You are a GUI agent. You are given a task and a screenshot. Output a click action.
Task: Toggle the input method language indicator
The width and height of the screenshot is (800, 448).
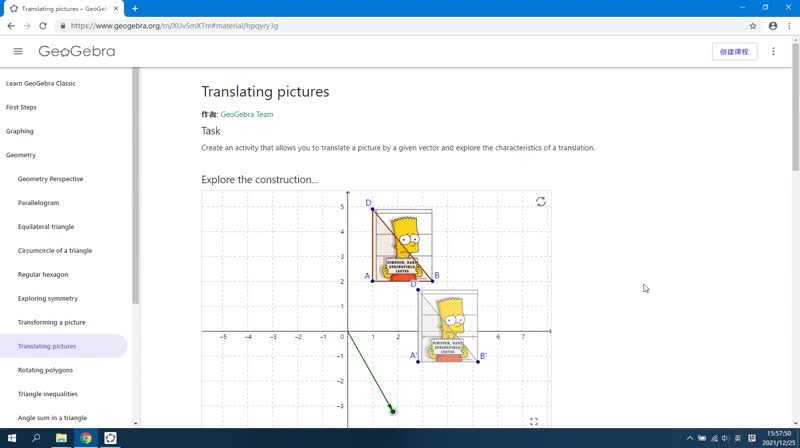coord(738,438)
